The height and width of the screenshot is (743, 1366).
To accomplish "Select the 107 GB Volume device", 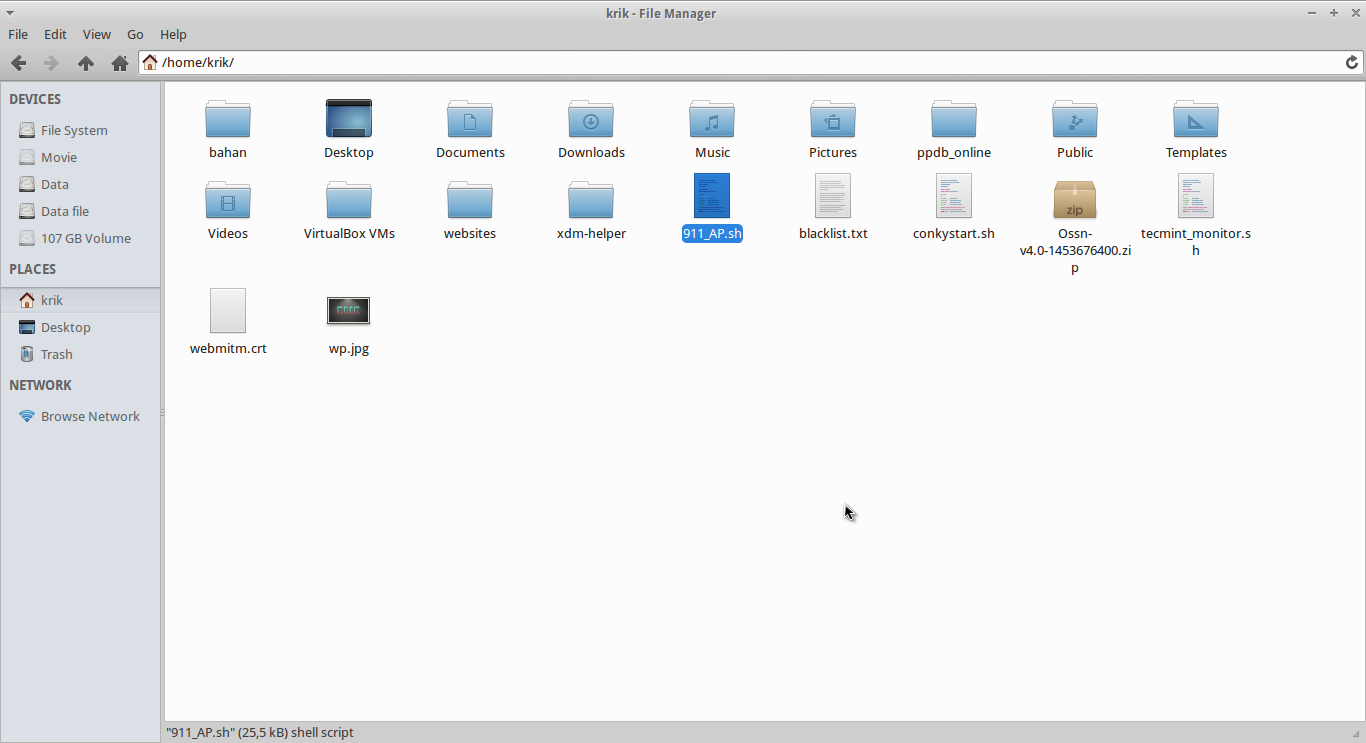I will (x=85, y=238).
